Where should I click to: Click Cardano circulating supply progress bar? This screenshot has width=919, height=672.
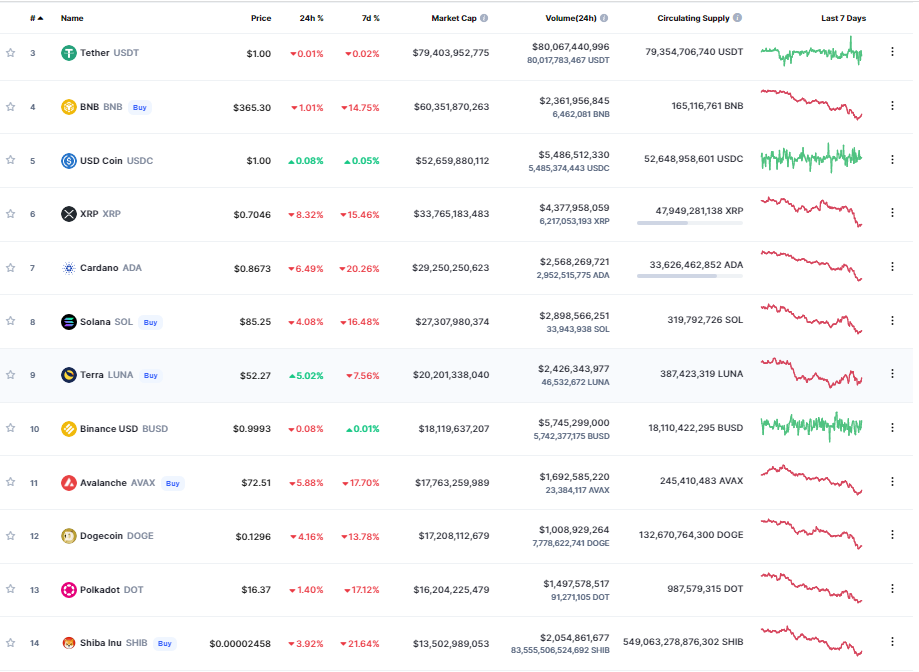coord(690,276)
